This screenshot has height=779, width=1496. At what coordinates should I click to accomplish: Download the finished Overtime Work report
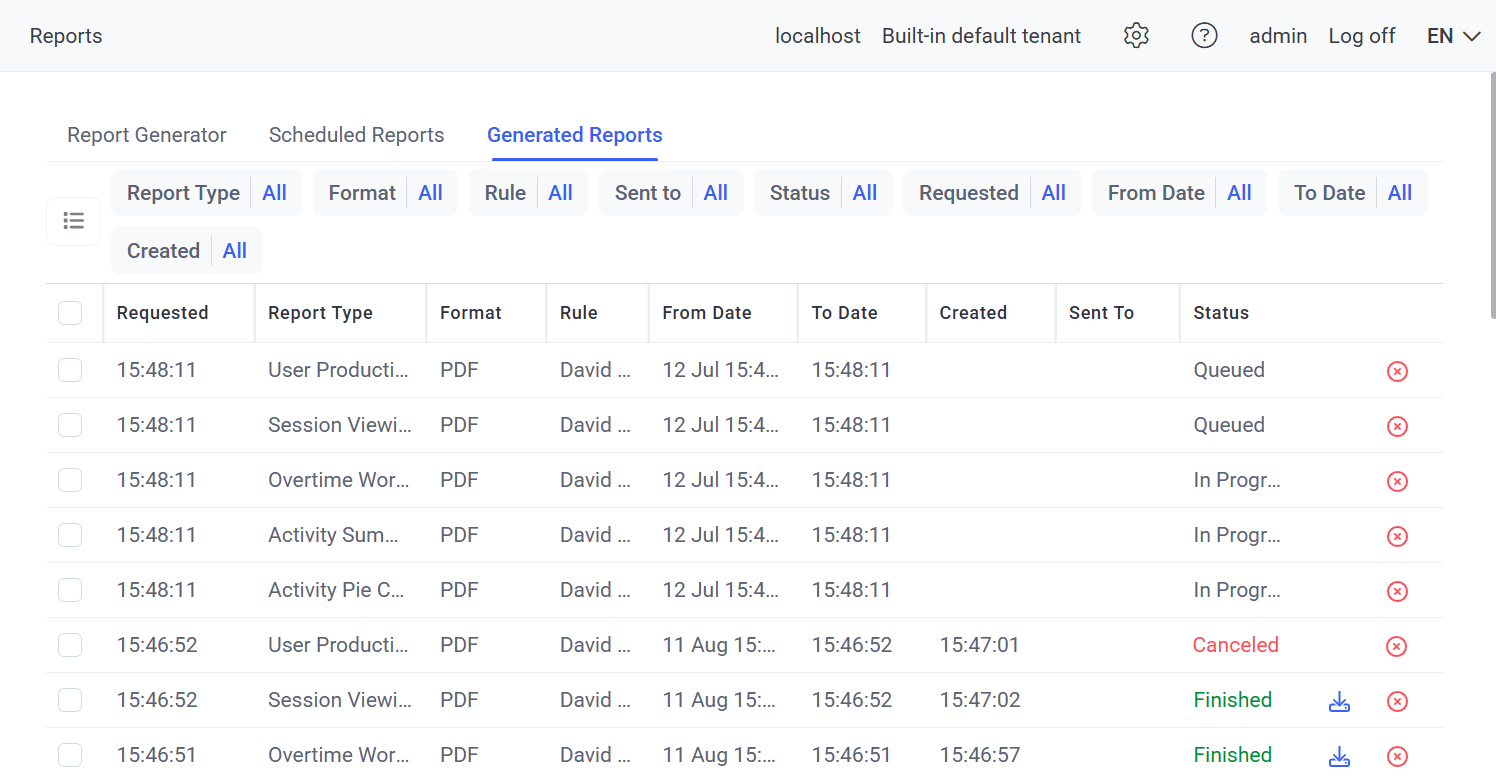[1339, 756]
